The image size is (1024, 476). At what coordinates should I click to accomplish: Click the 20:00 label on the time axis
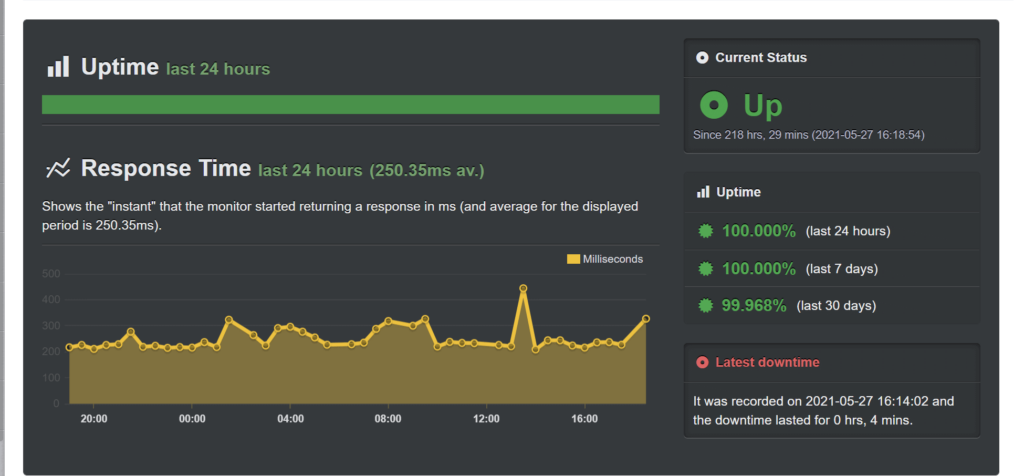94,419
